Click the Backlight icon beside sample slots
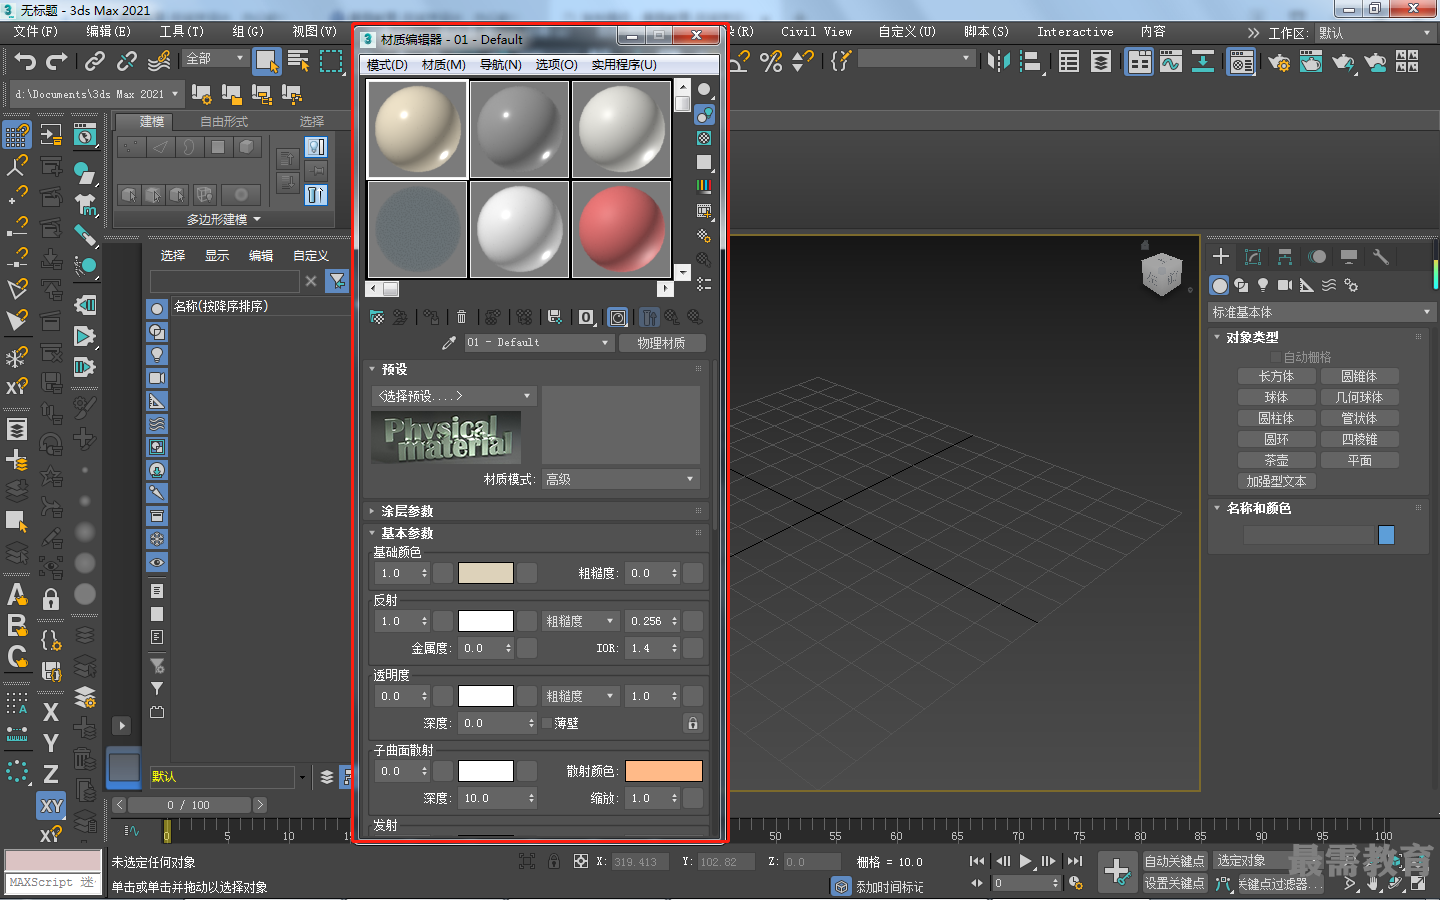 point(704,114)
